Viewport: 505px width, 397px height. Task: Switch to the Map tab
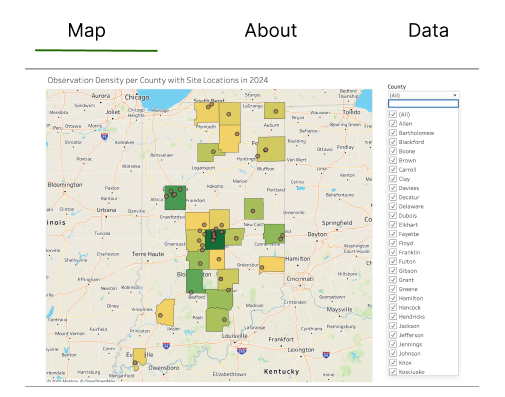click(x=87, y=30)
